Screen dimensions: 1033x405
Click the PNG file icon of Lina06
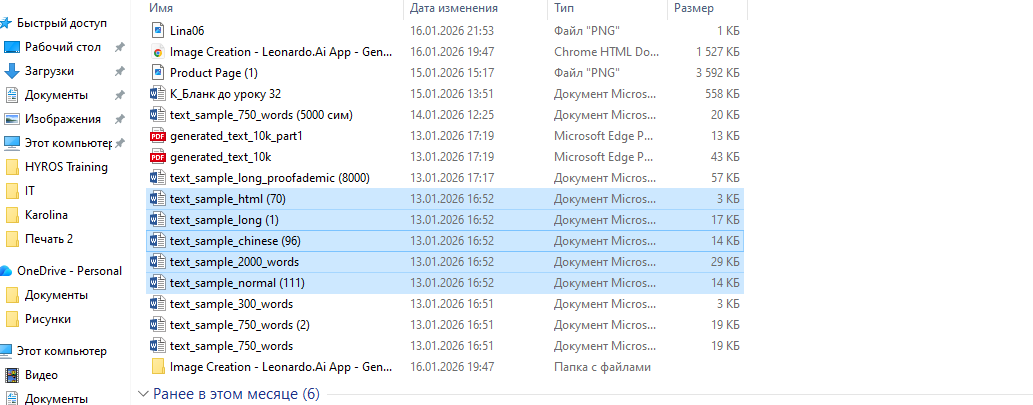click(157, 31)
